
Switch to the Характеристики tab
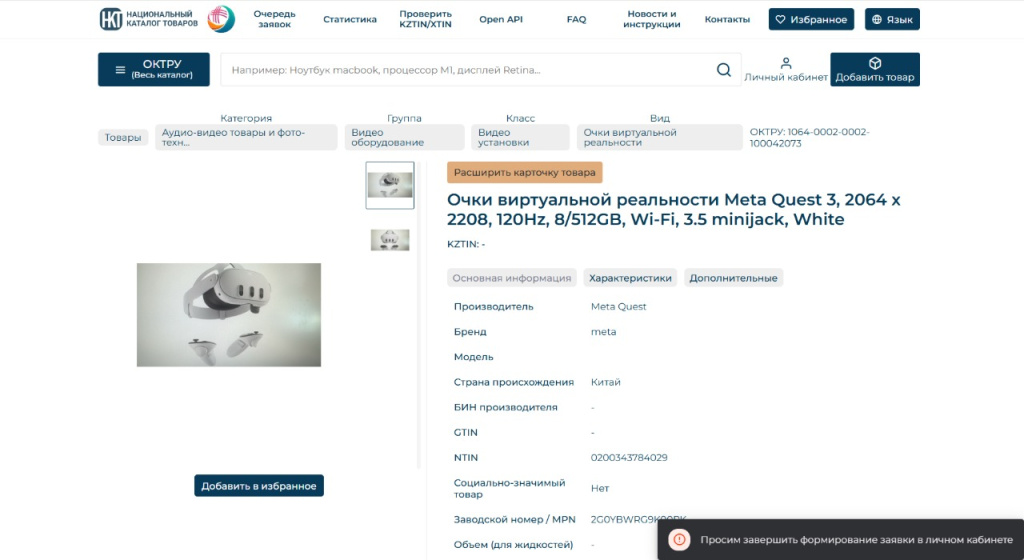(630, 278)
